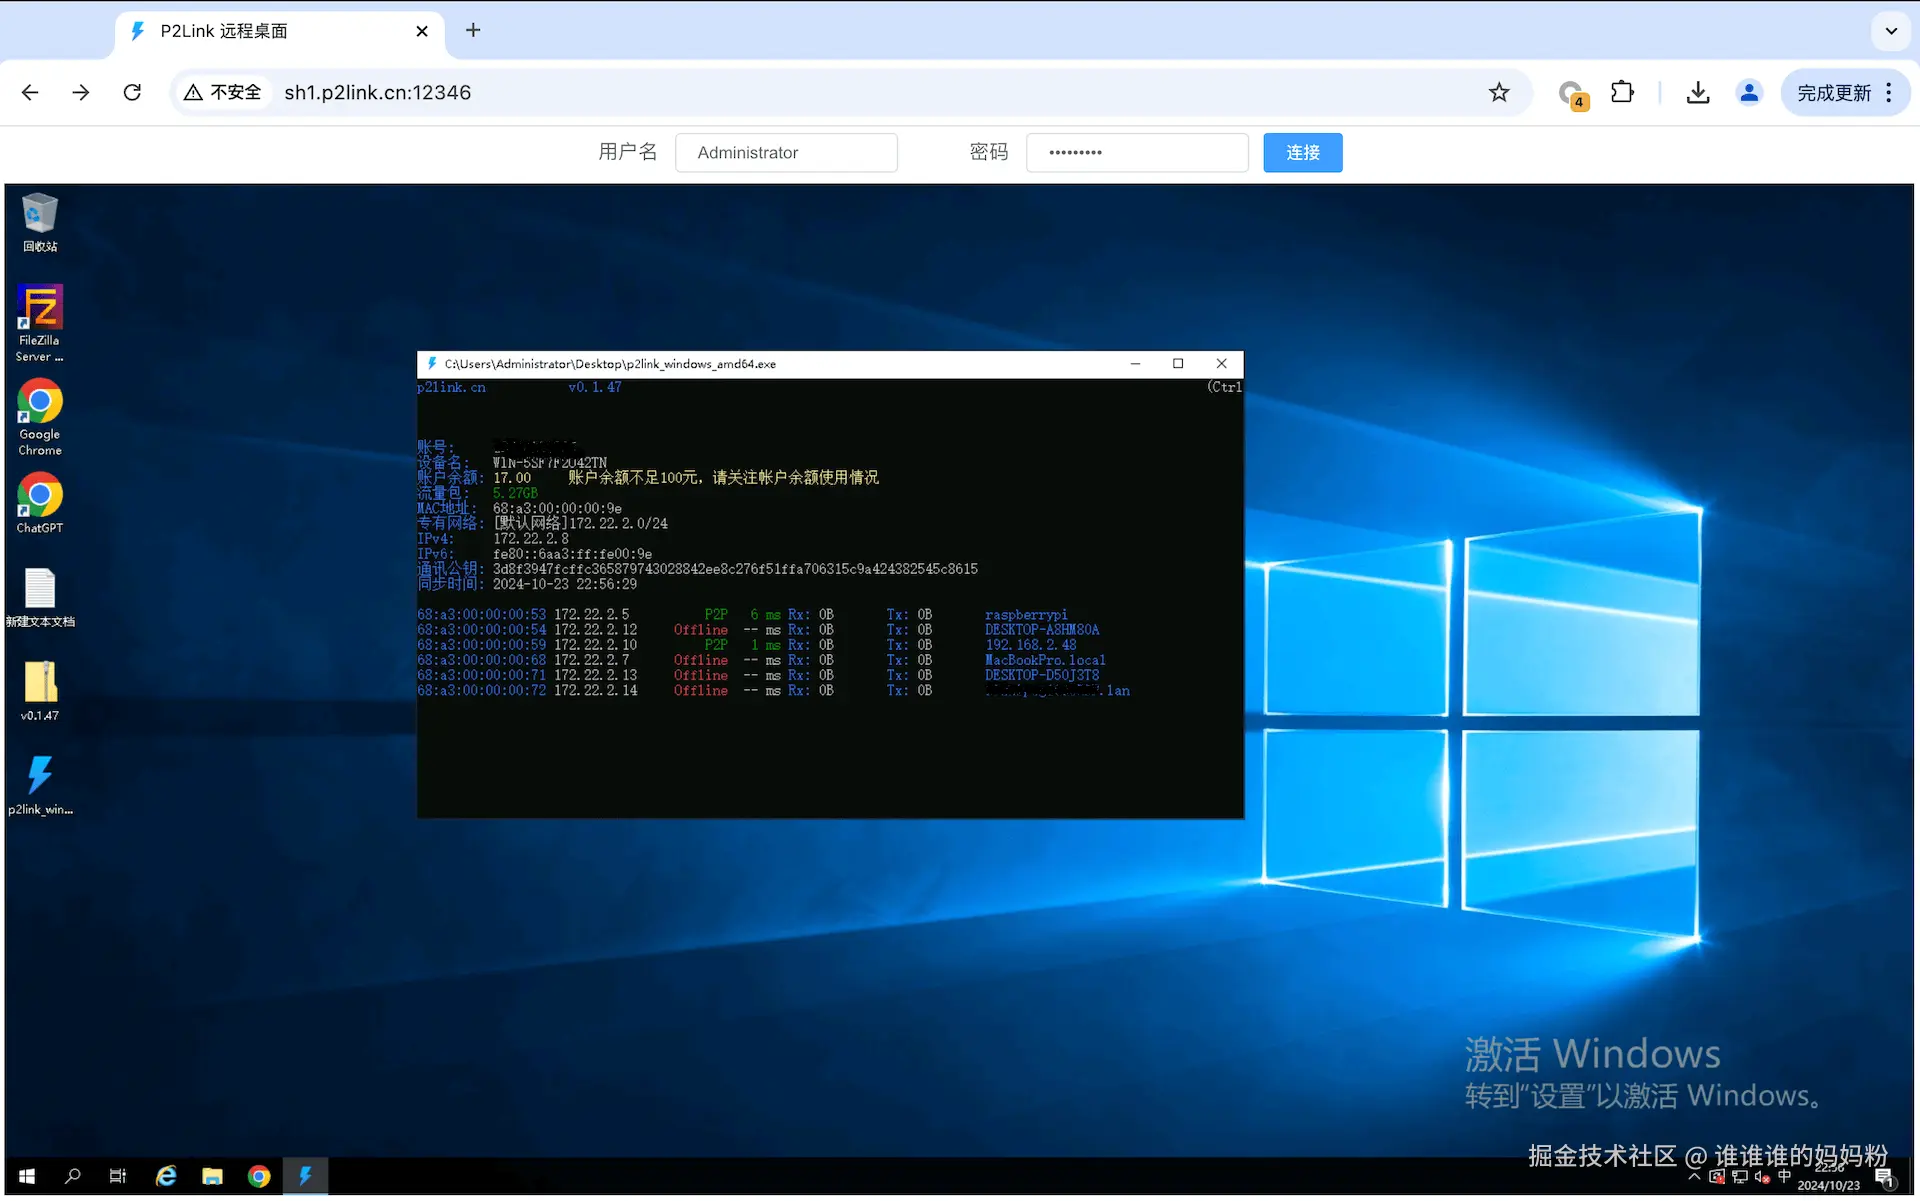Image resolution: width=1920 pixels, height=1201 pixels.
Task: Focus the 用户名 username input field
Action: (786, 153)
